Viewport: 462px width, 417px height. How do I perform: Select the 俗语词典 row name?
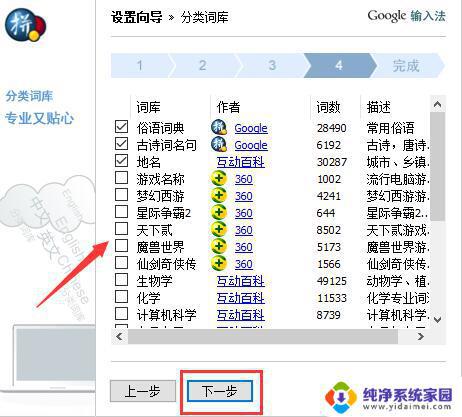tap(160, 128)
